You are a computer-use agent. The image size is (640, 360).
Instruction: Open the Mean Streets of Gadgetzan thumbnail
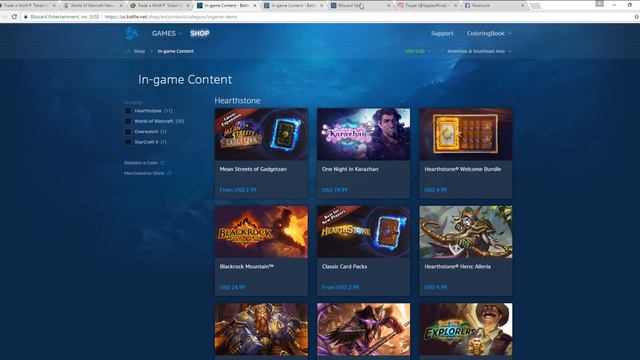coord(262,134)
